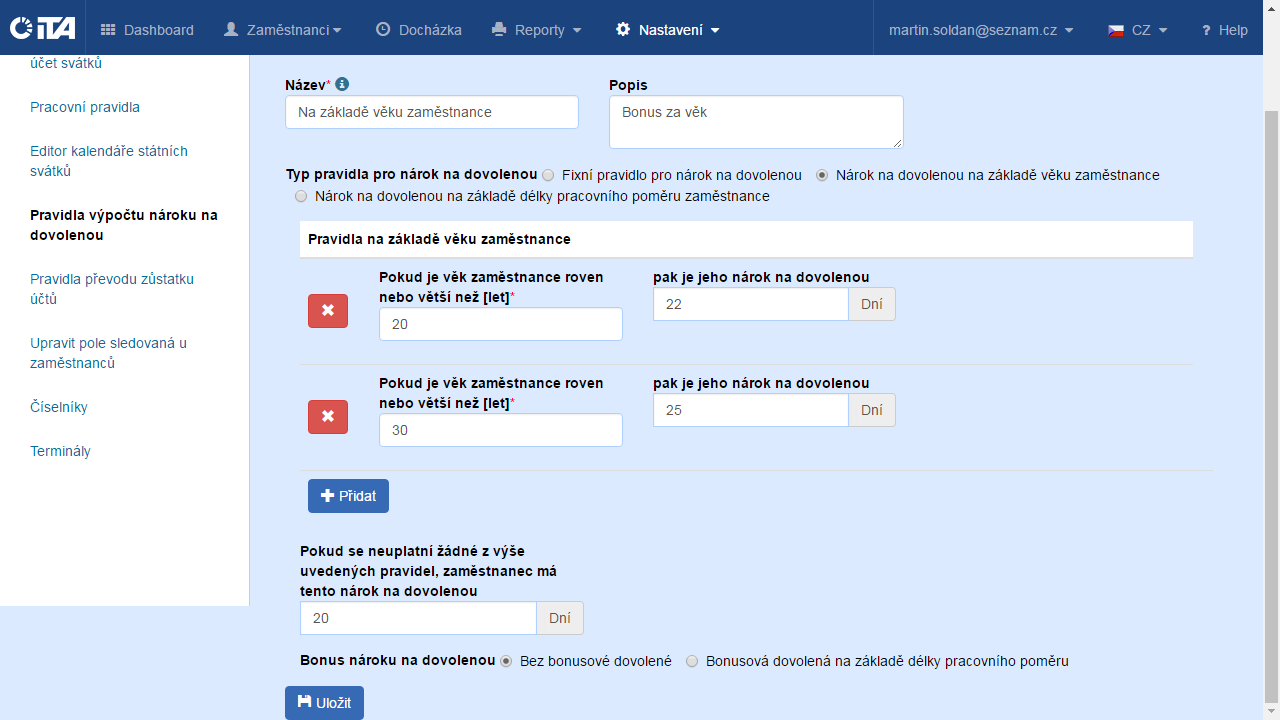Open the Docházka clock menu item
1280x720 pixels.
tap(418, 30)
